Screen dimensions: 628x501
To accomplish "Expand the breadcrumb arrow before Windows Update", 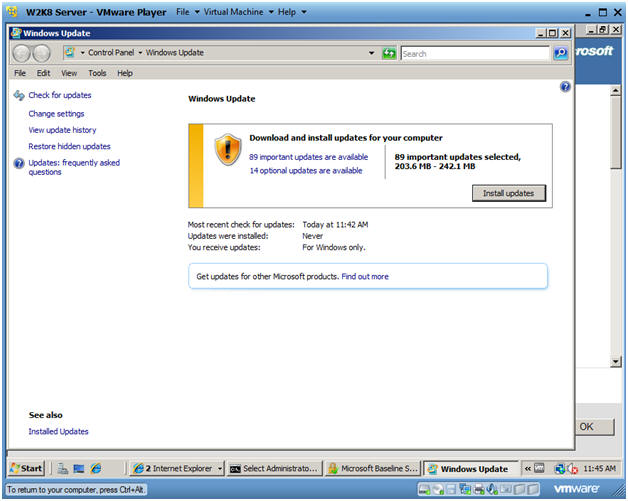I will 140,52.
